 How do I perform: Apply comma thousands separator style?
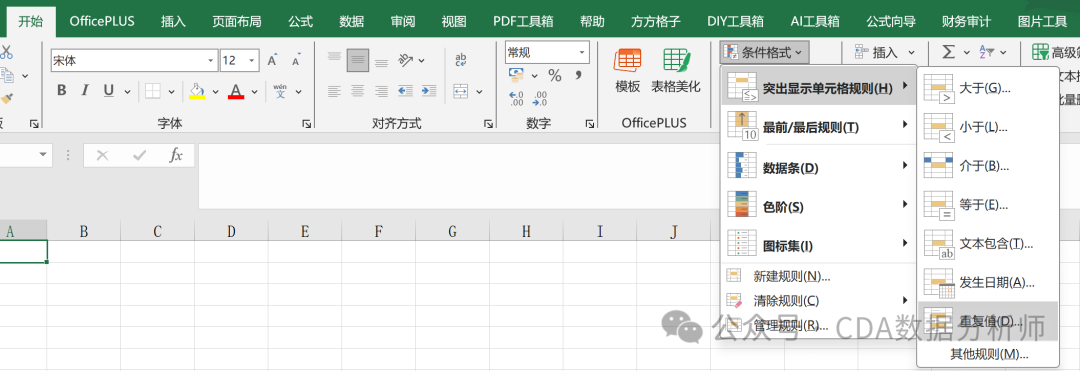click(578, 75)
